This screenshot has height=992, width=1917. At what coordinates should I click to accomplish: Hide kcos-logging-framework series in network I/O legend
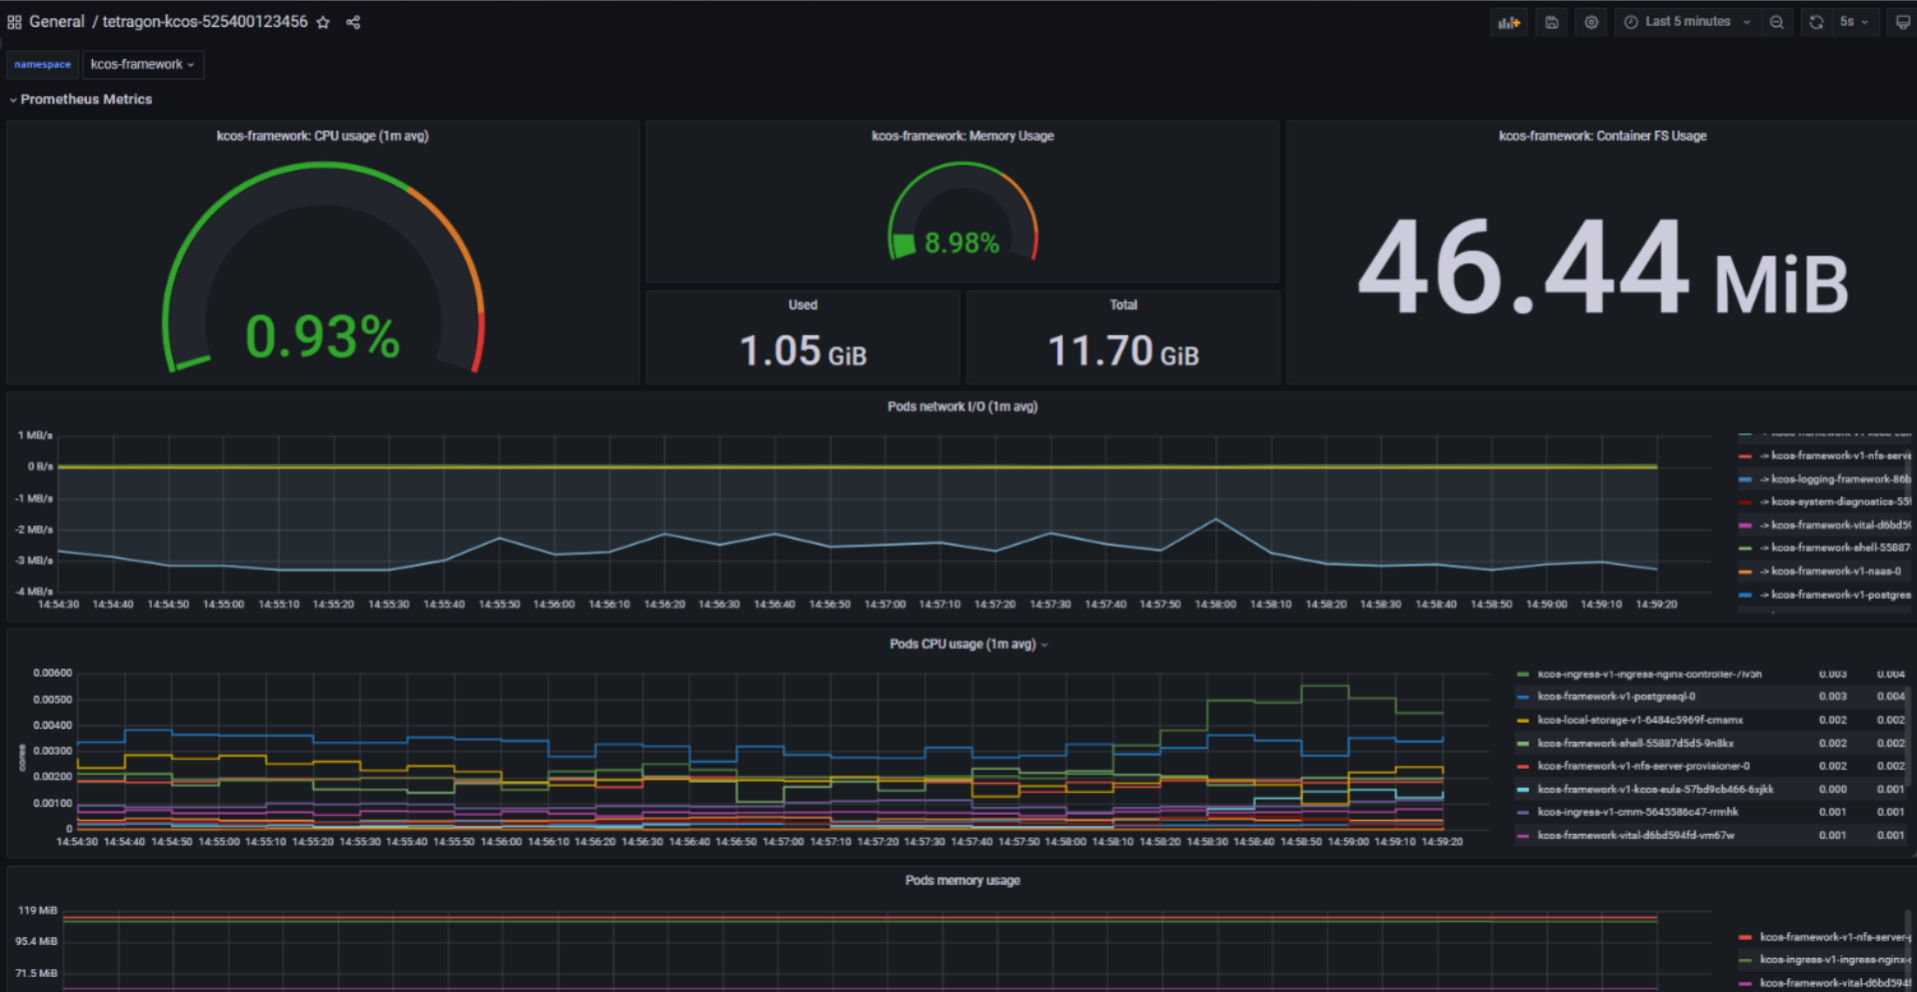click(x=1838, y=479)
